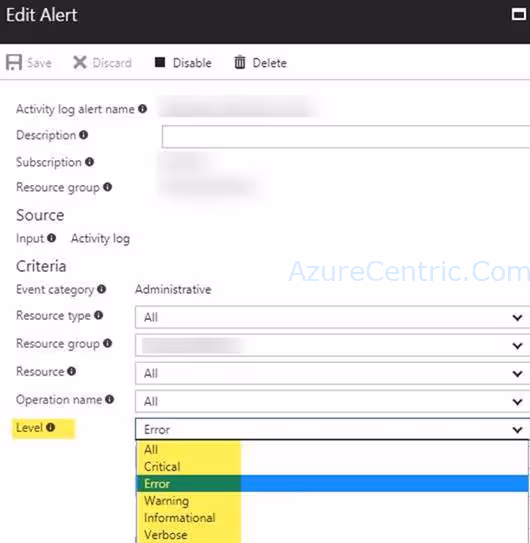This screenshot has width=530, height=543.
Task: Maximize the Edit Alert blade
Action: pyautogui.click(x=519, y=14)
